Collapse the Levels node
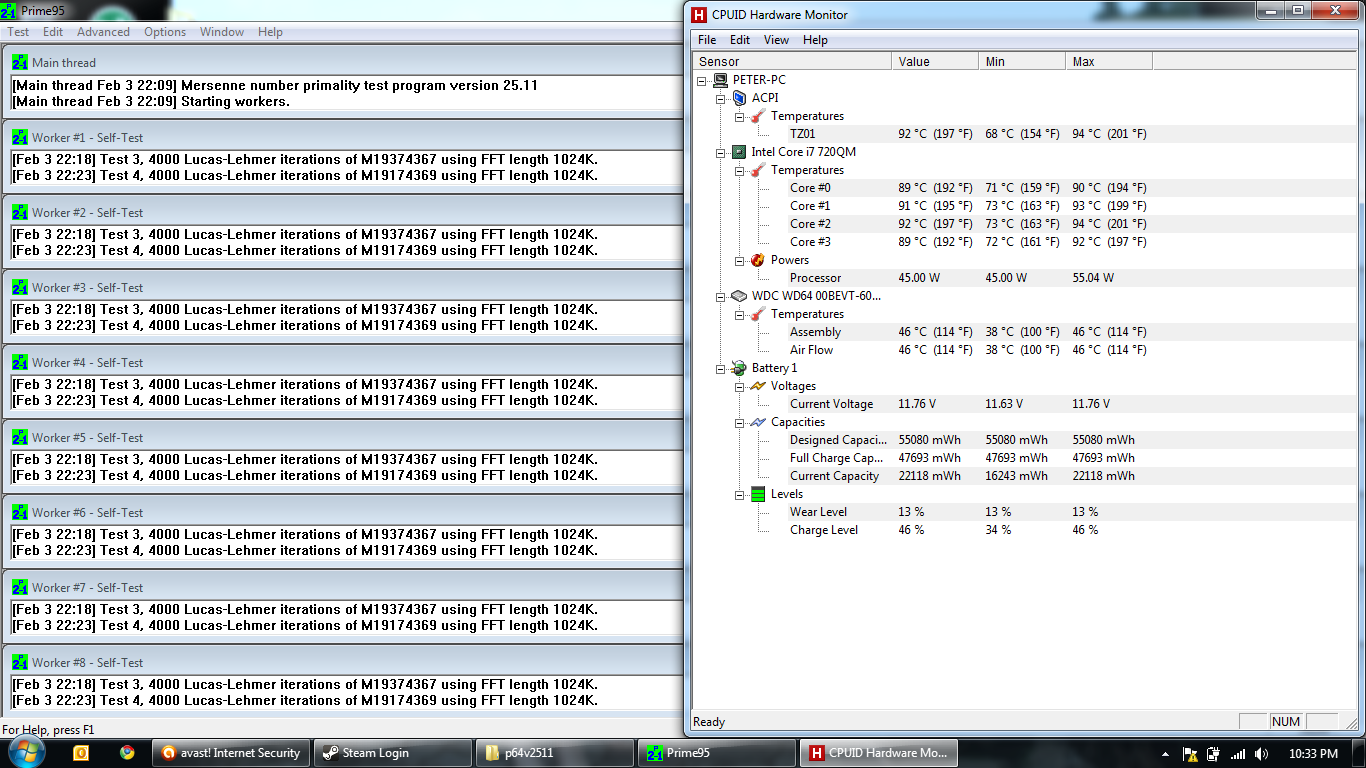The width and height of the screenshot is (1366, 768). click(740, 495)
